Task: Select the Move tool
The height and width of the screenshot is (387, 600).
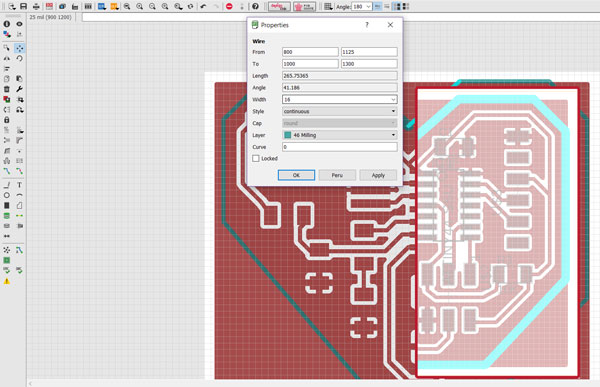Action: click(19, 48)
